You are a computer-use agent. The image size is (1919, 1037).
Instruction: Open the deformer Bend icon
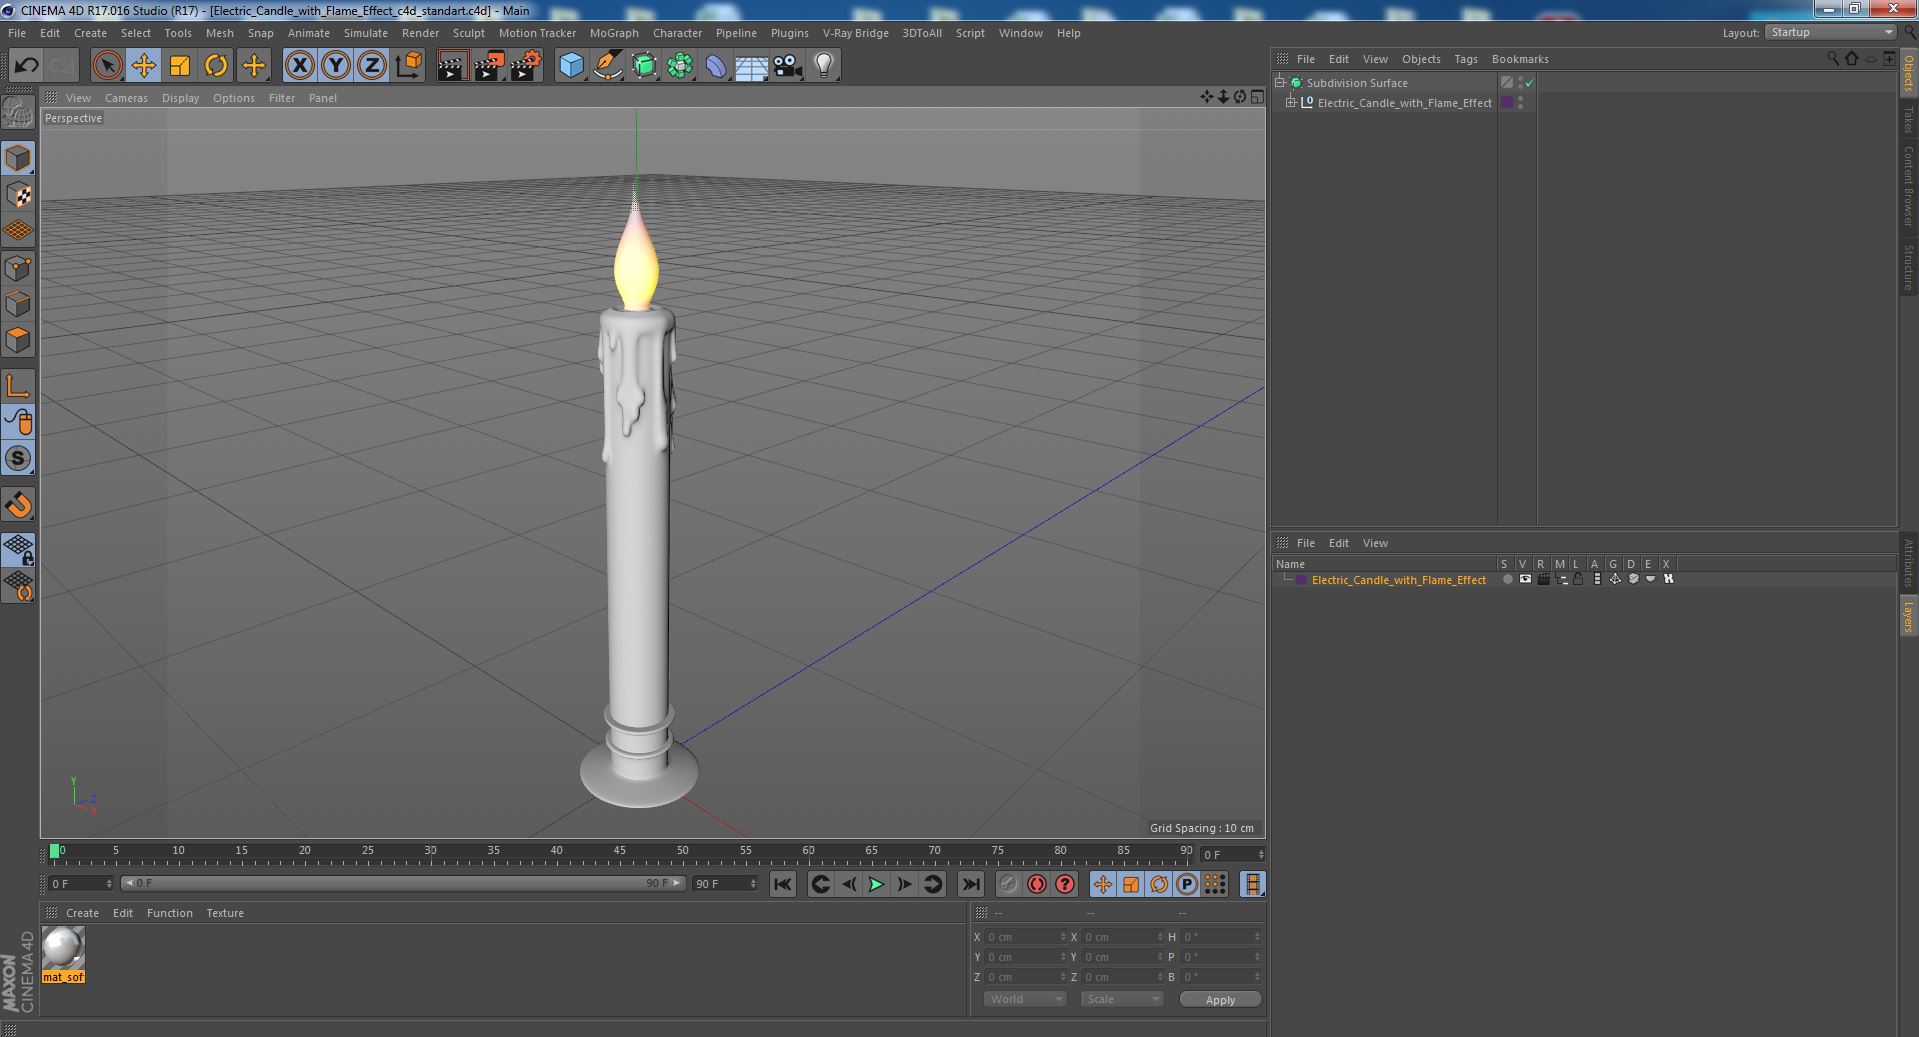click(716, 66)
